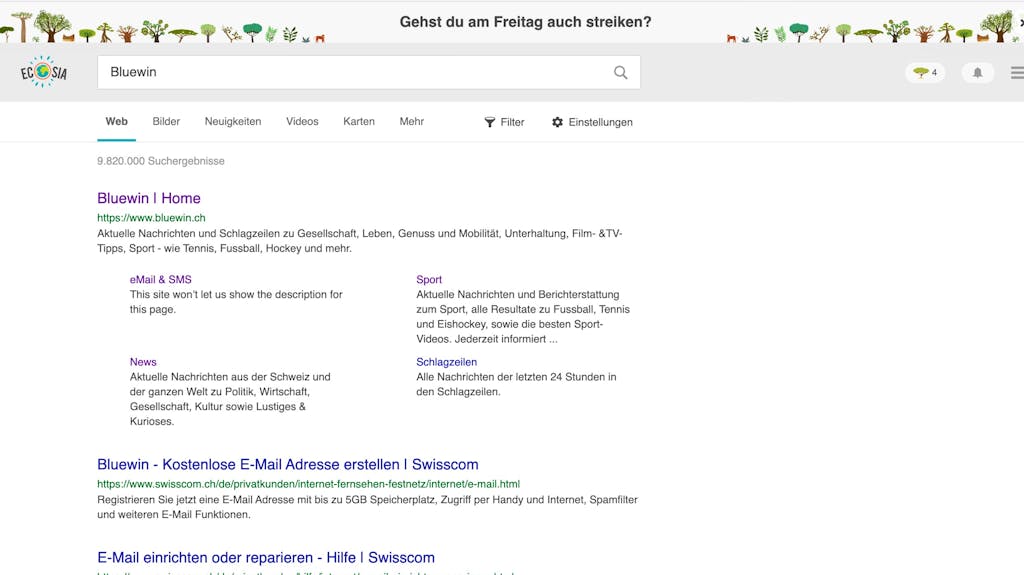Viewport: 1024px width, 575px height.
Task: Click the Bluewin Home description text
Action: click(x=360, y=240)
